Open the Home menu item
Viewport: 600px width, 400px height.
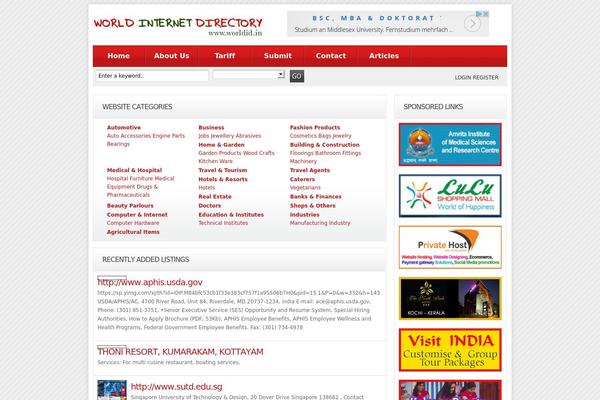pos(118,56)
